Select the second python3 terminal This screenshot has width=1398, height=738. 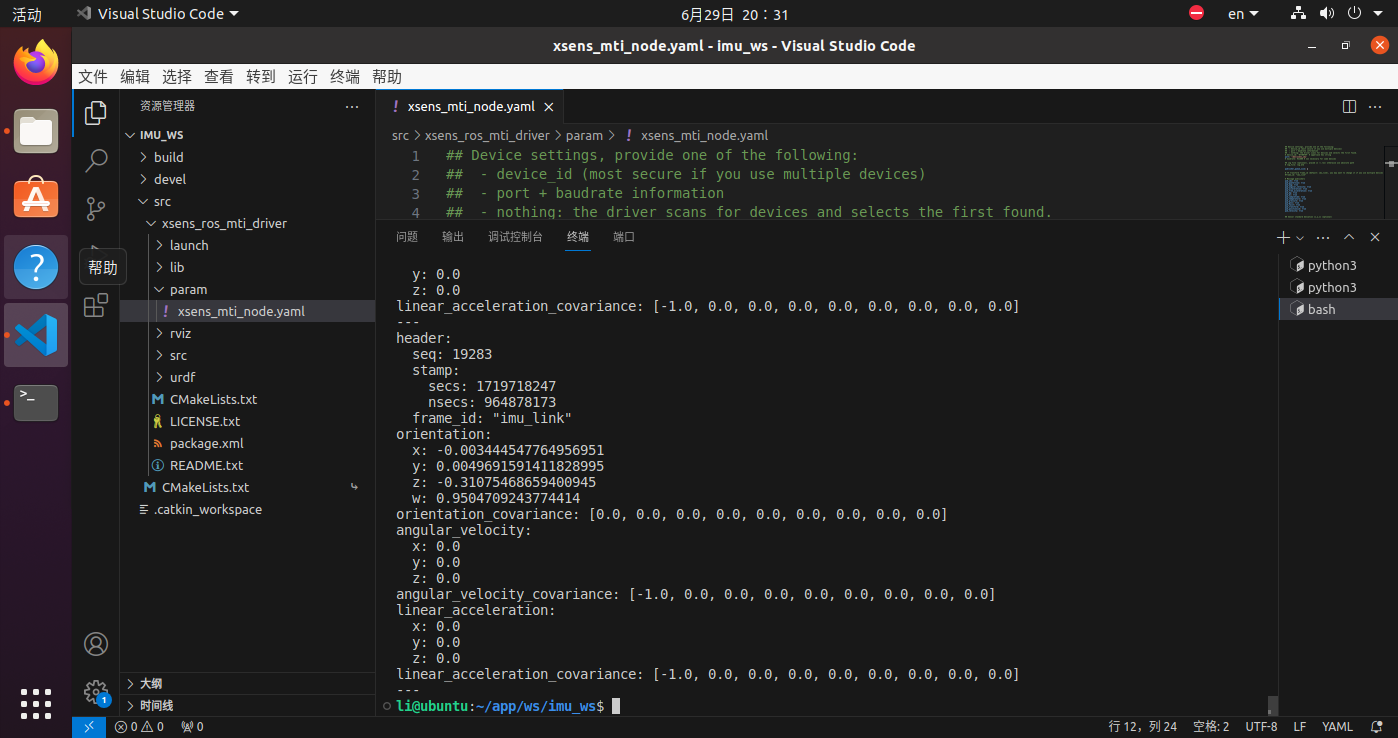coord(1338,287)
